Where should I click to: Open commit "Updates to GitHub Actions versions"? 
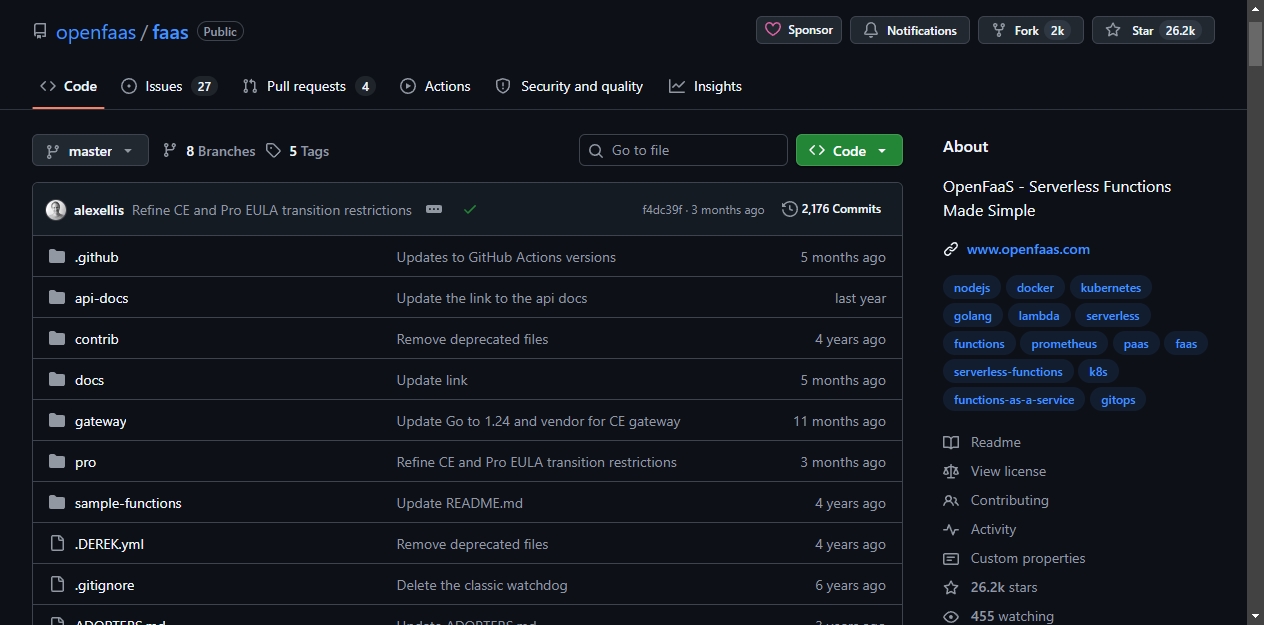pyautogui.click(x=506, y=257)
